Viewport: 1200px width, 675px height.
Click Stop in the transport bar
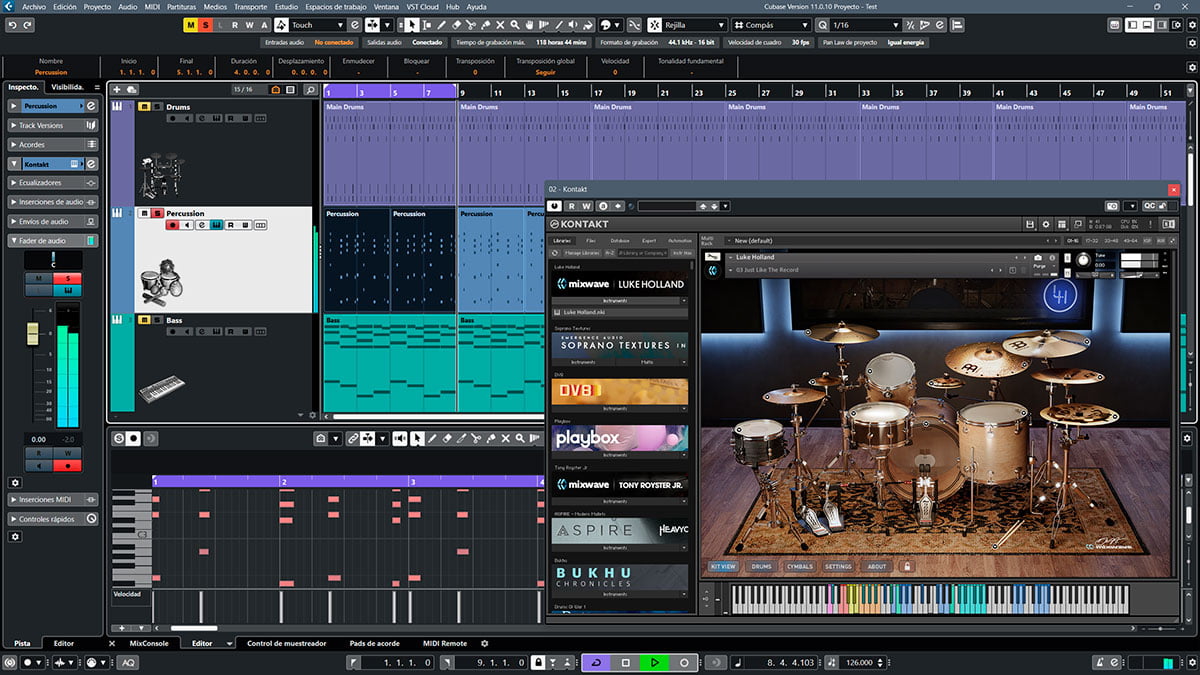coord(624,662)
